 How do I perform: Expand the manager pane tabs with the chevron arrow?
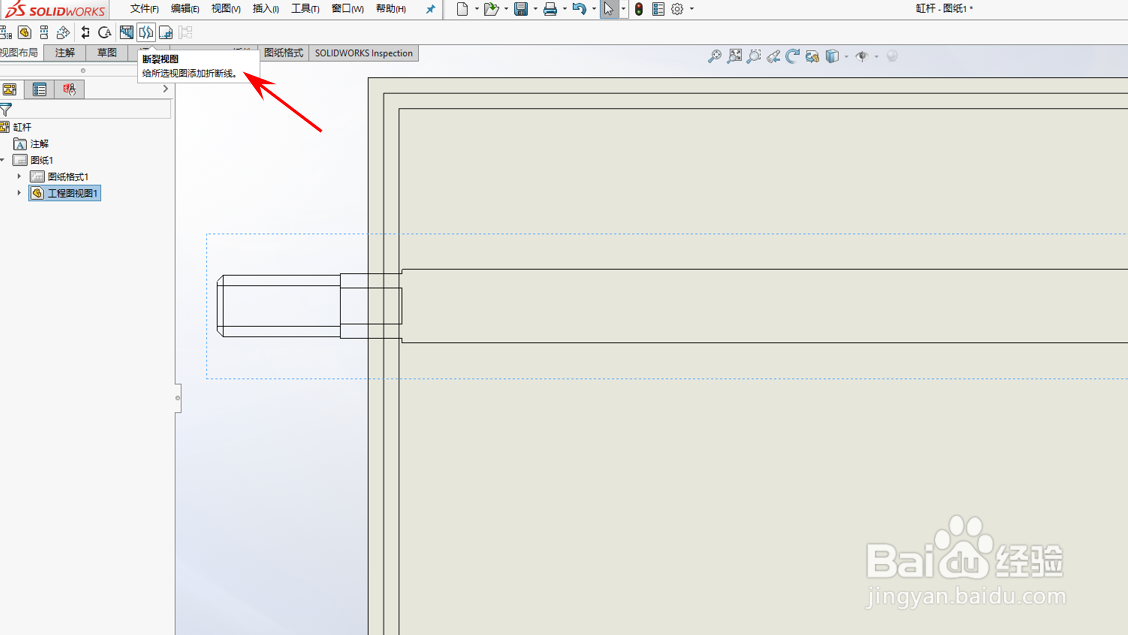pos(165,89)
